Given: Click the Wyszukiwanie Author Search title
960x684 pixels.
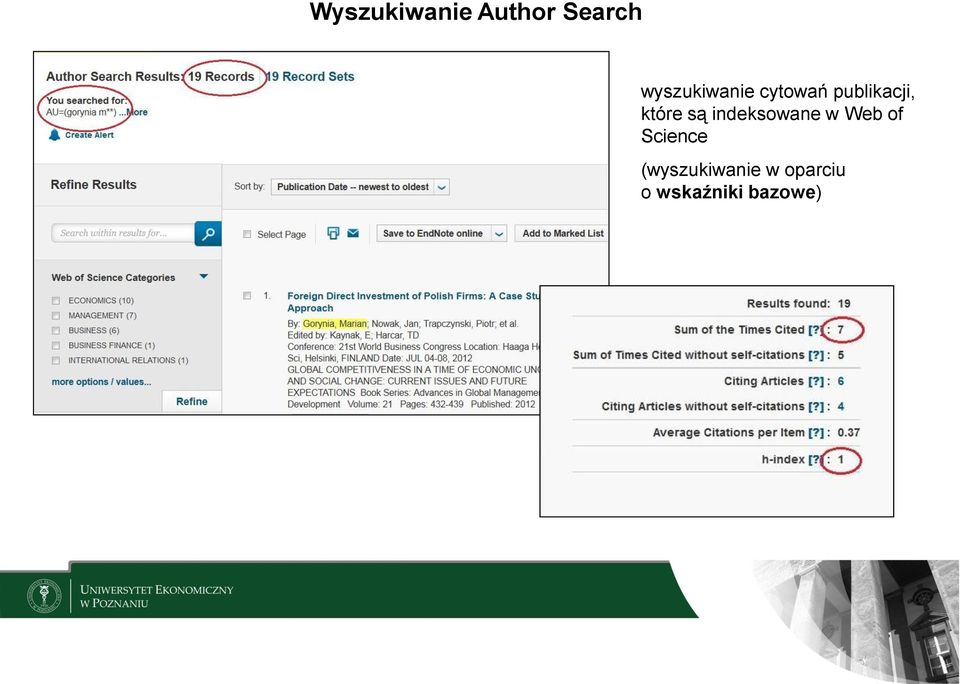Looking at the screenshot, I should pyautogui.click(x=476, y=12).
